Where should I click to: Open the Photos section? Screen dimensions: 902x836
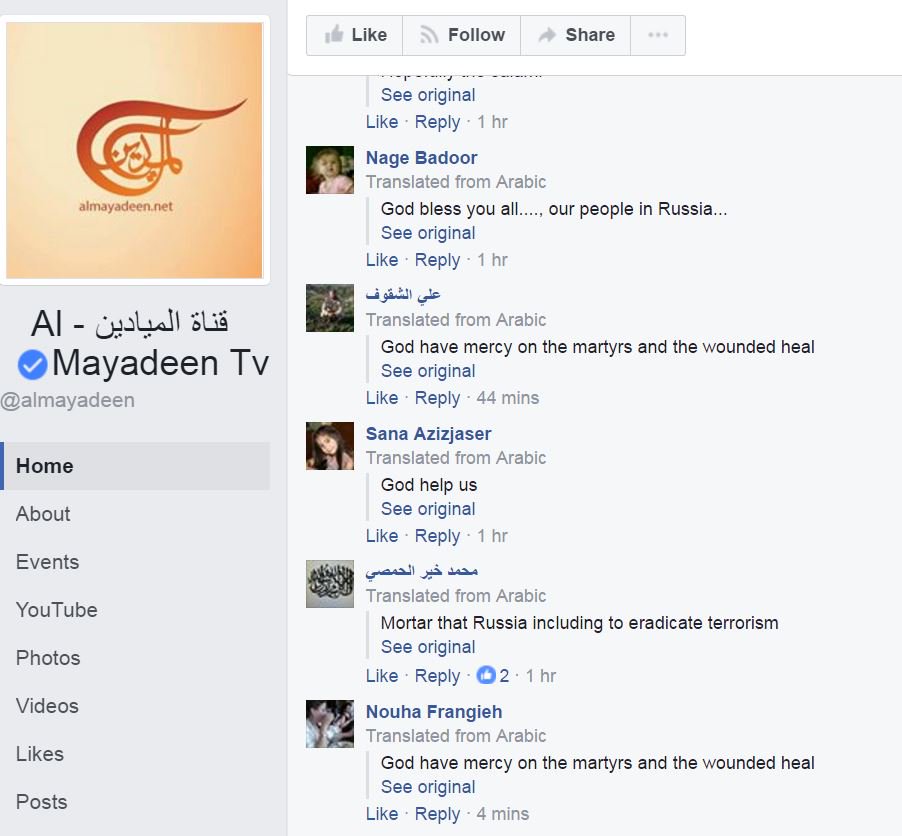[48, 658]
